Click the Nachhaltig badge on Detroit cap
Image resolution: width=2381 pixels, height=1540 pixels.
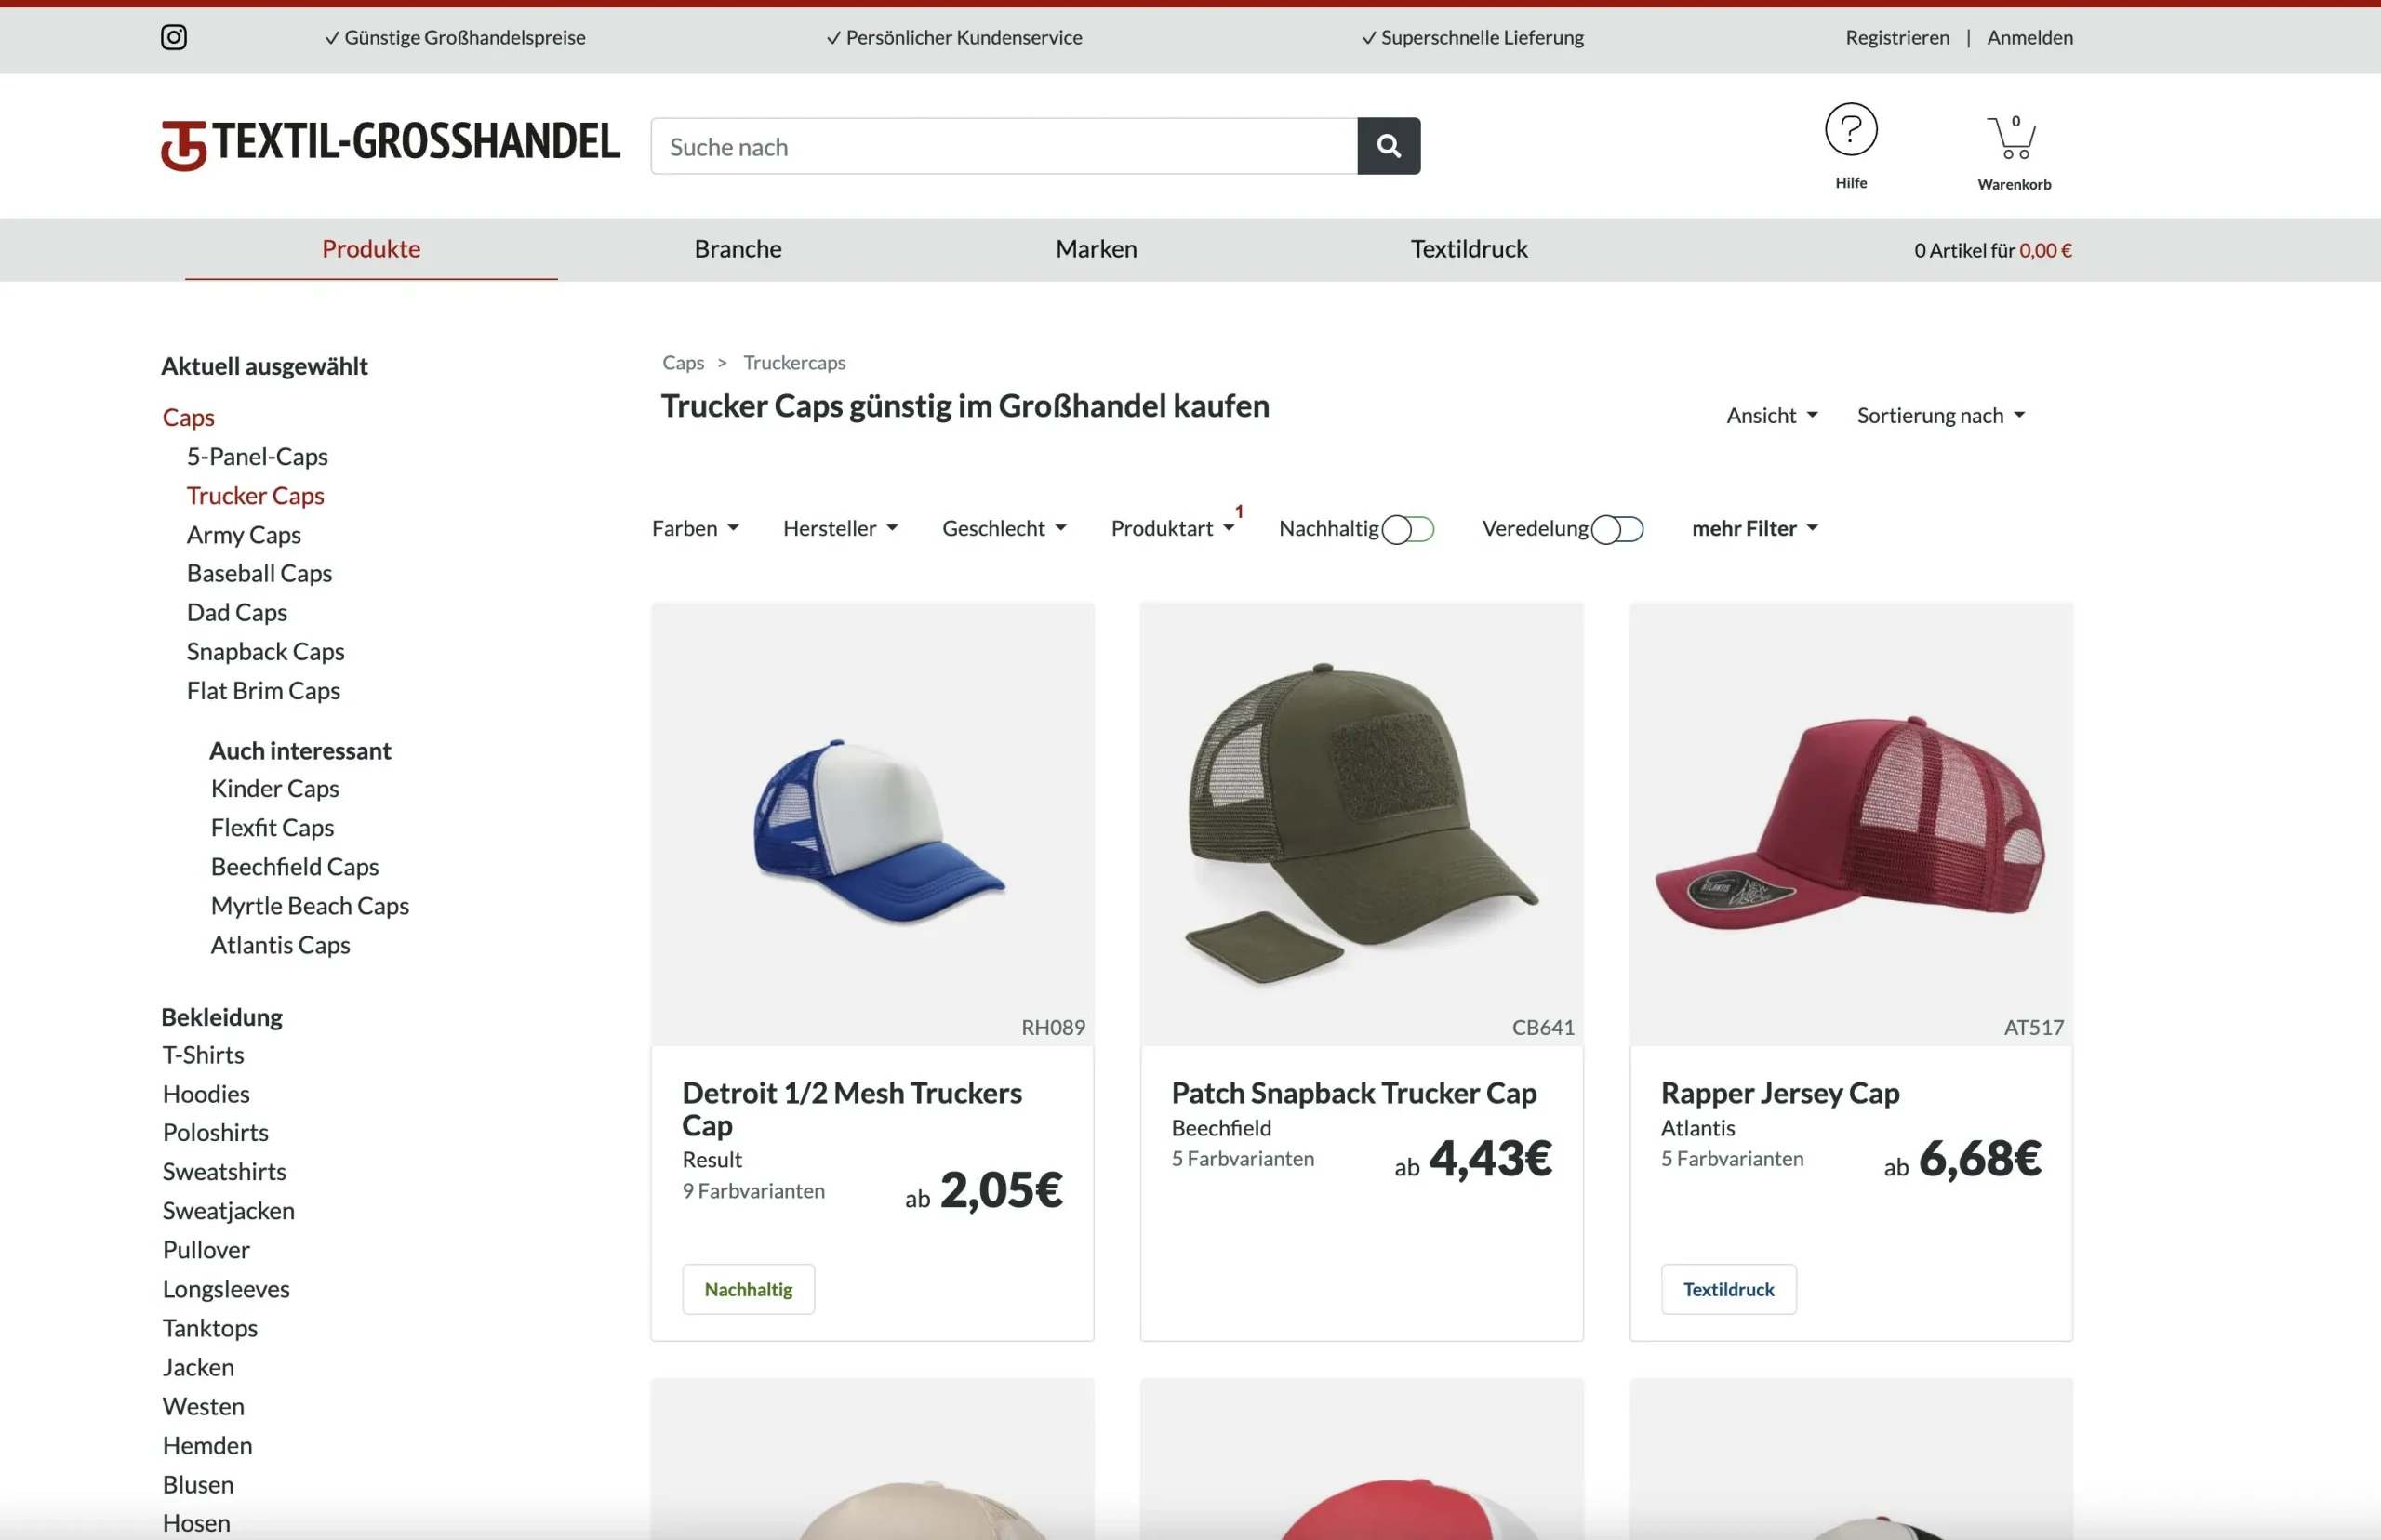point(748,1289)
